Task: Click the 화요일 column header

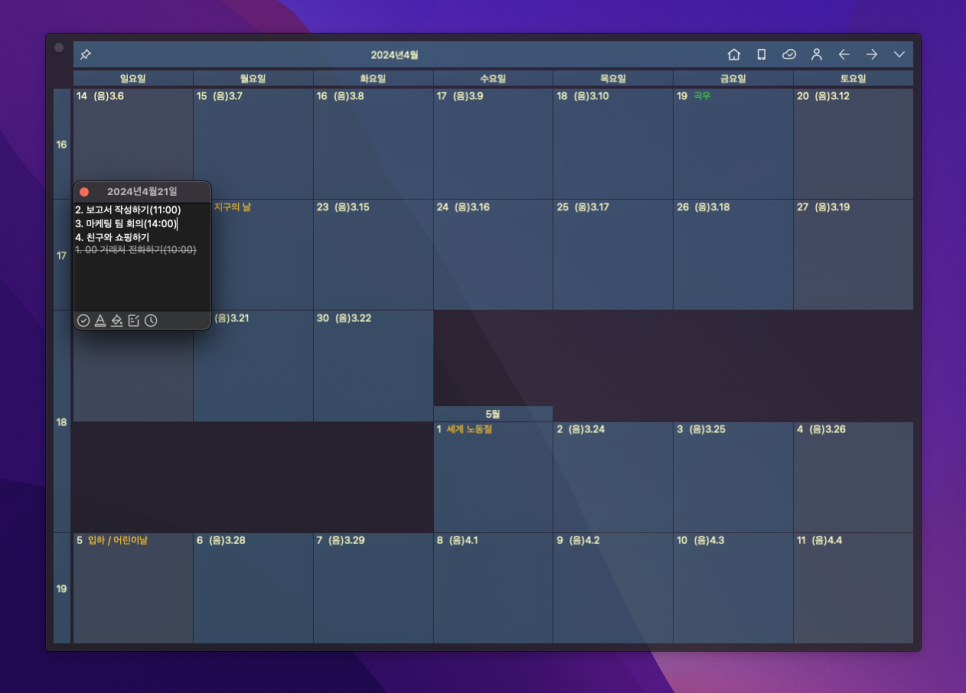Action: 373,78
